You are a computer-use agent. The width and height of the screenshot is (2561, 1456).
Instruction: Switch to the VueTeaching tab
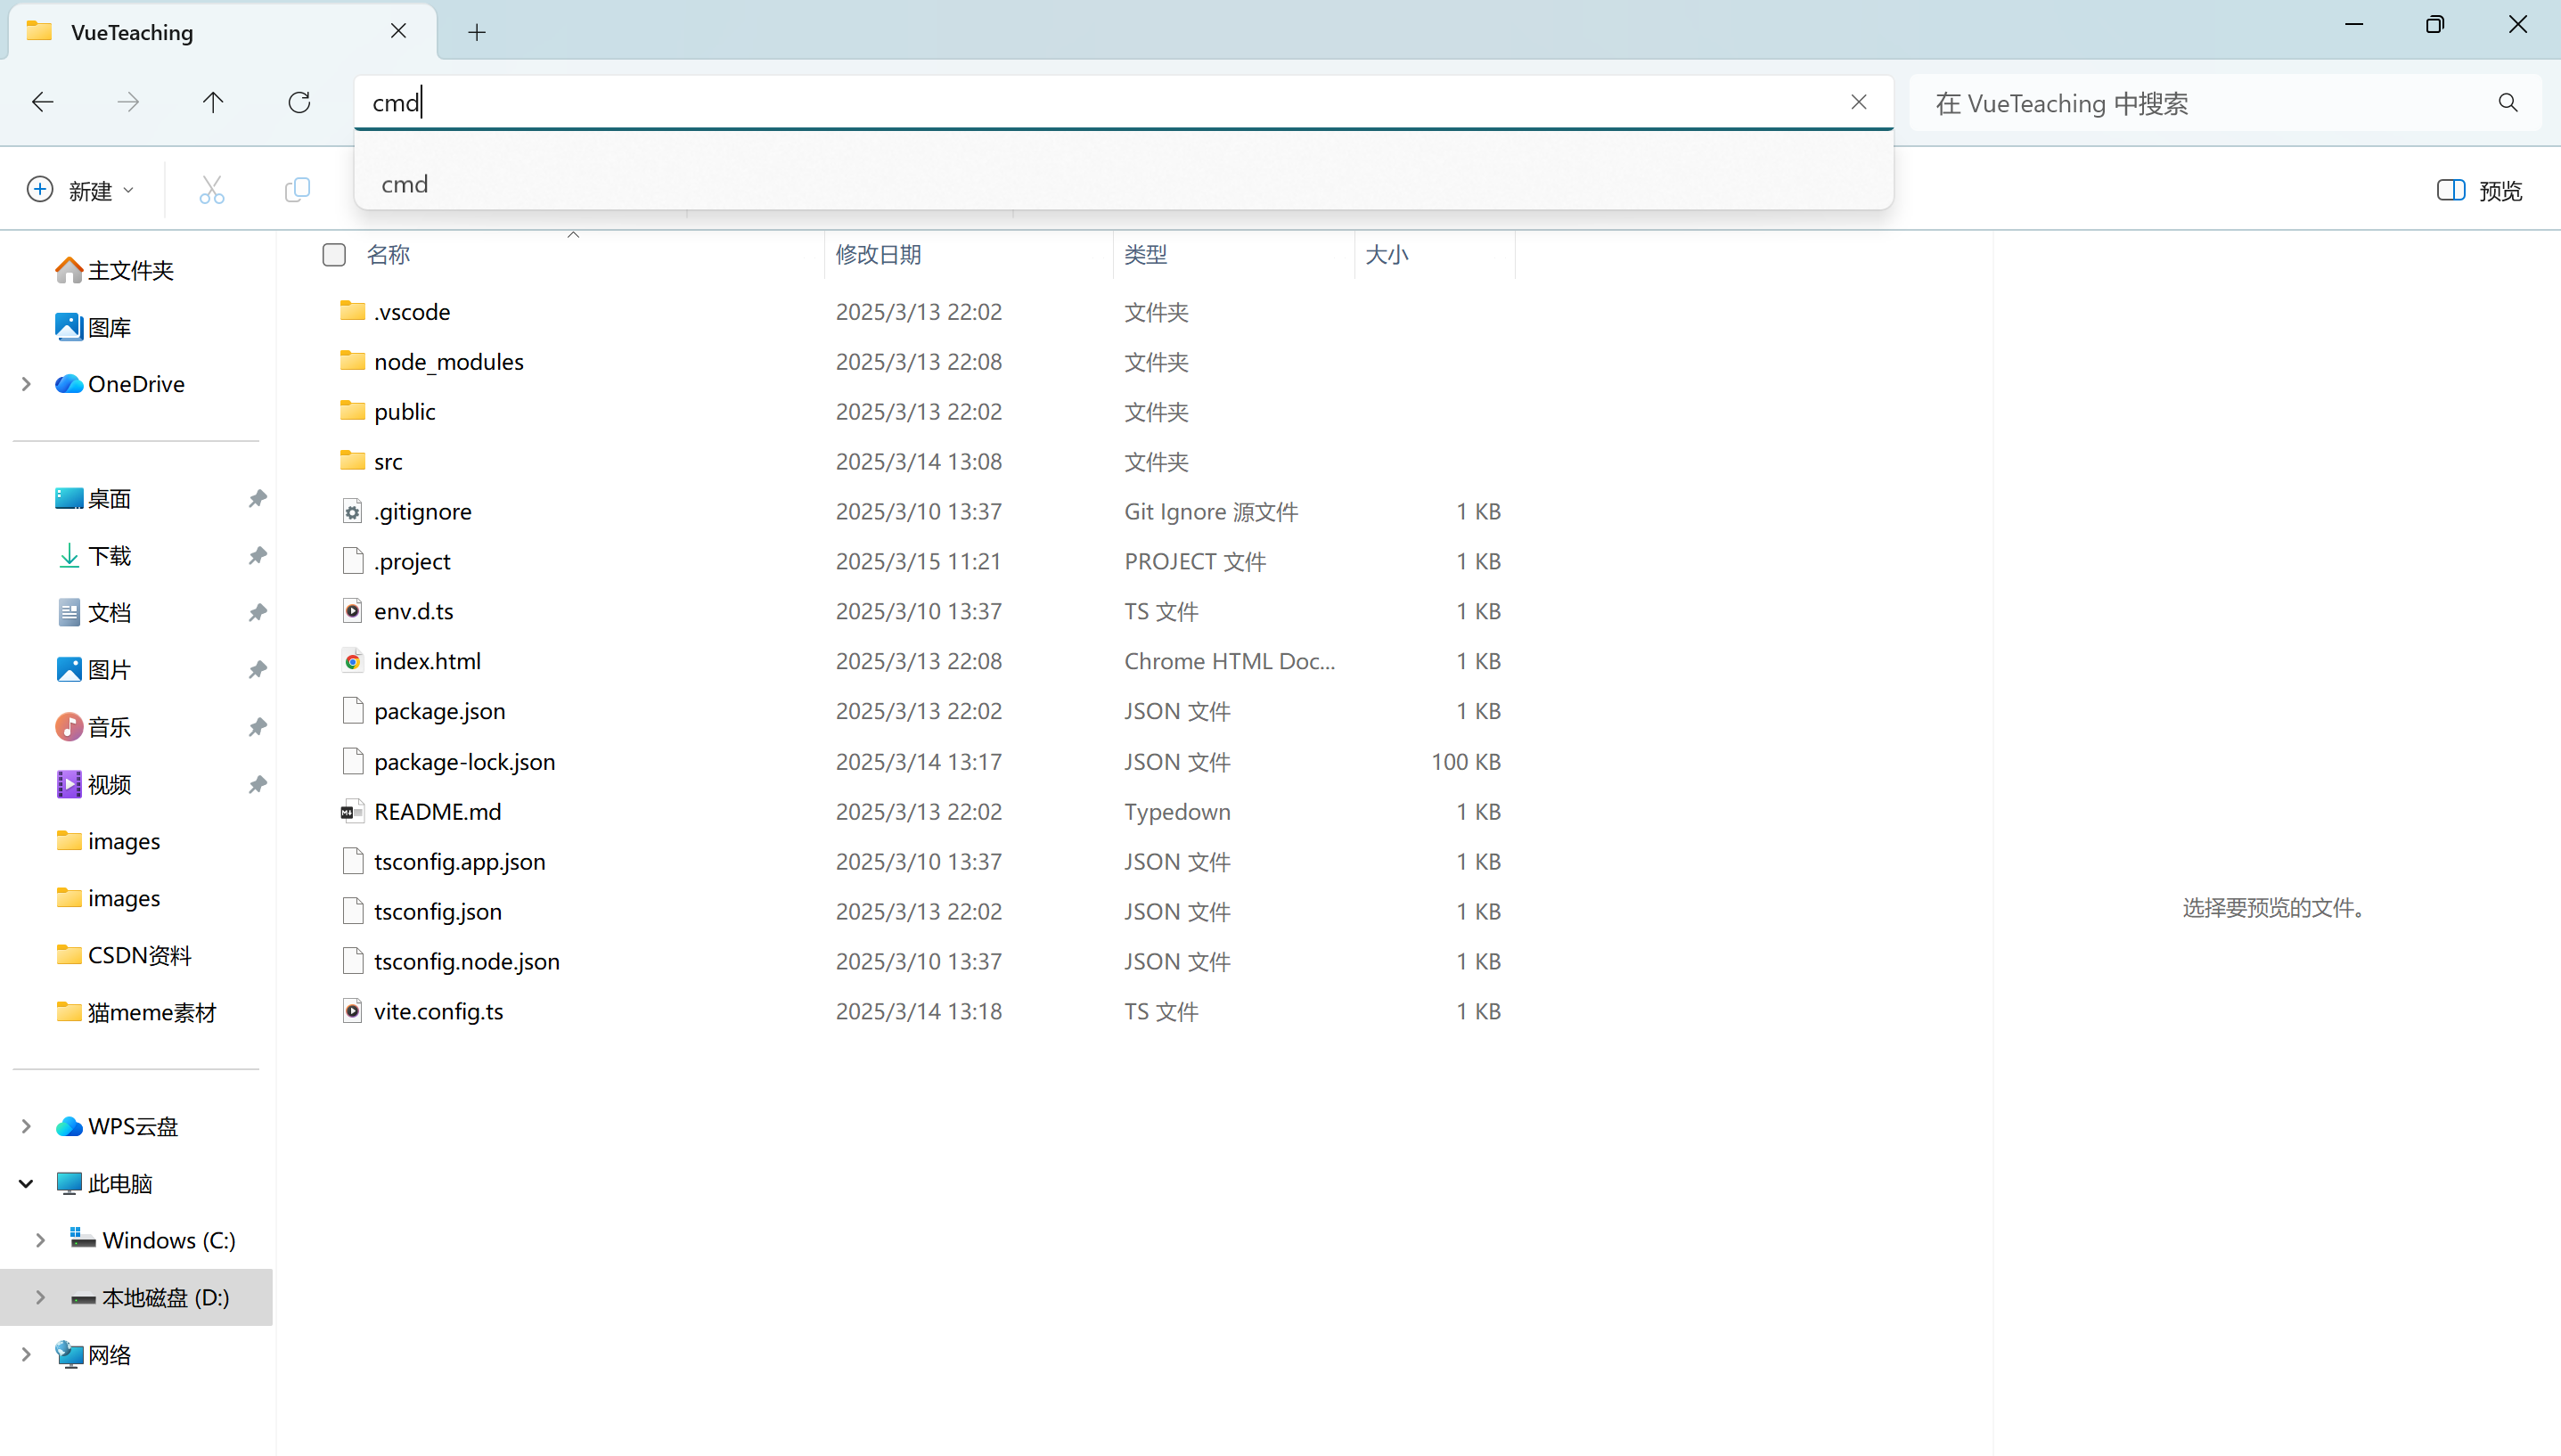(x=200, y=32)
